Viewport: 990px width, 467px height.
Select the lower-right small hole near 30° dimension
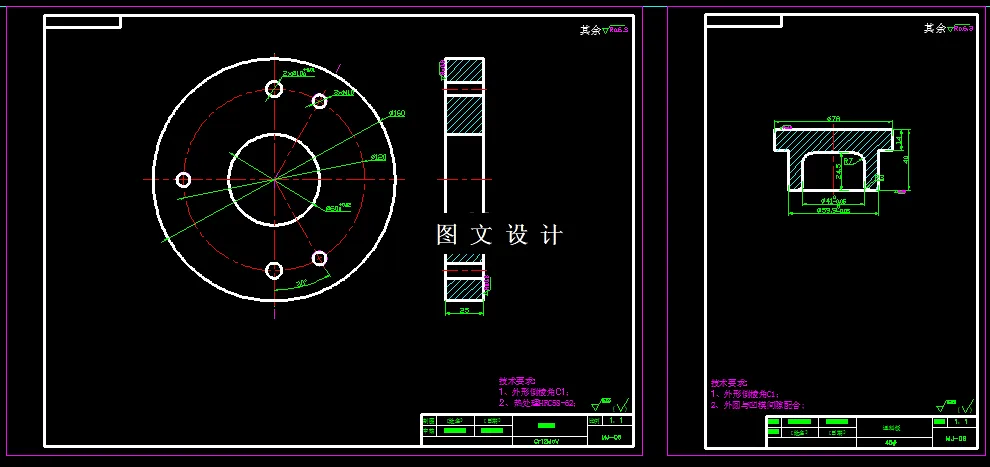(x=319, y=258)
